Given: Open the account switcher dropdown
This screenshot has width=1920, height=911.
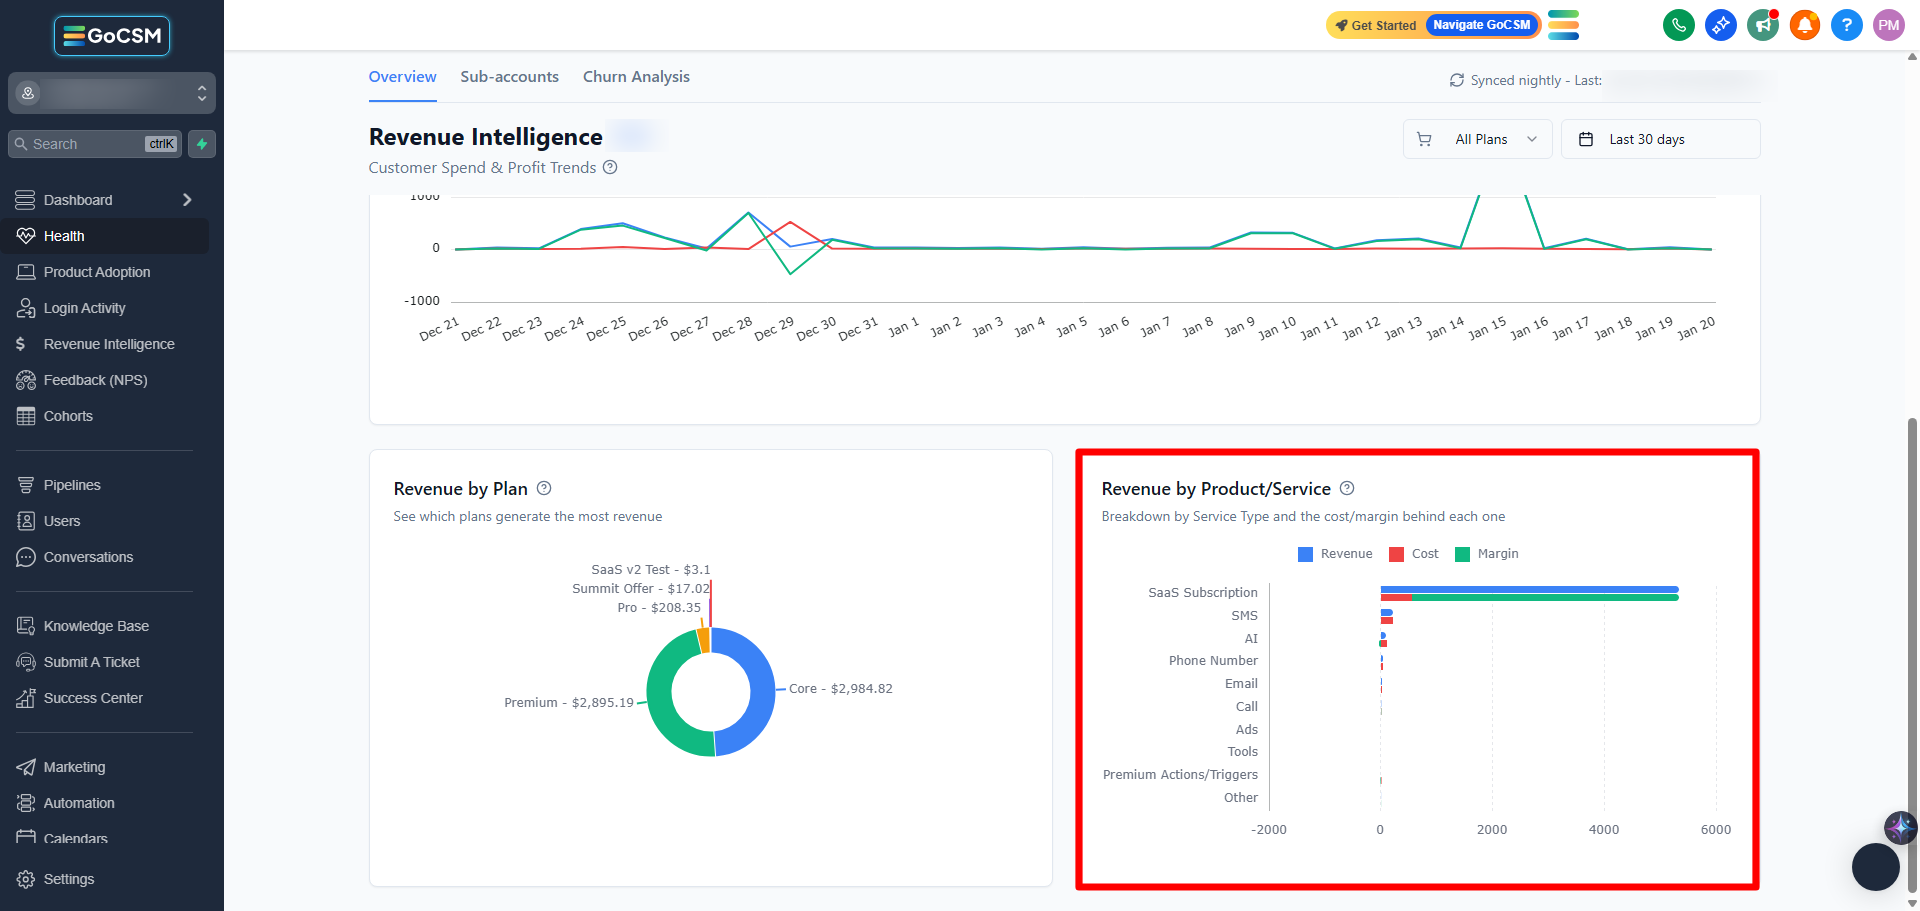Looking at the screenshot, I should (112, 93).
